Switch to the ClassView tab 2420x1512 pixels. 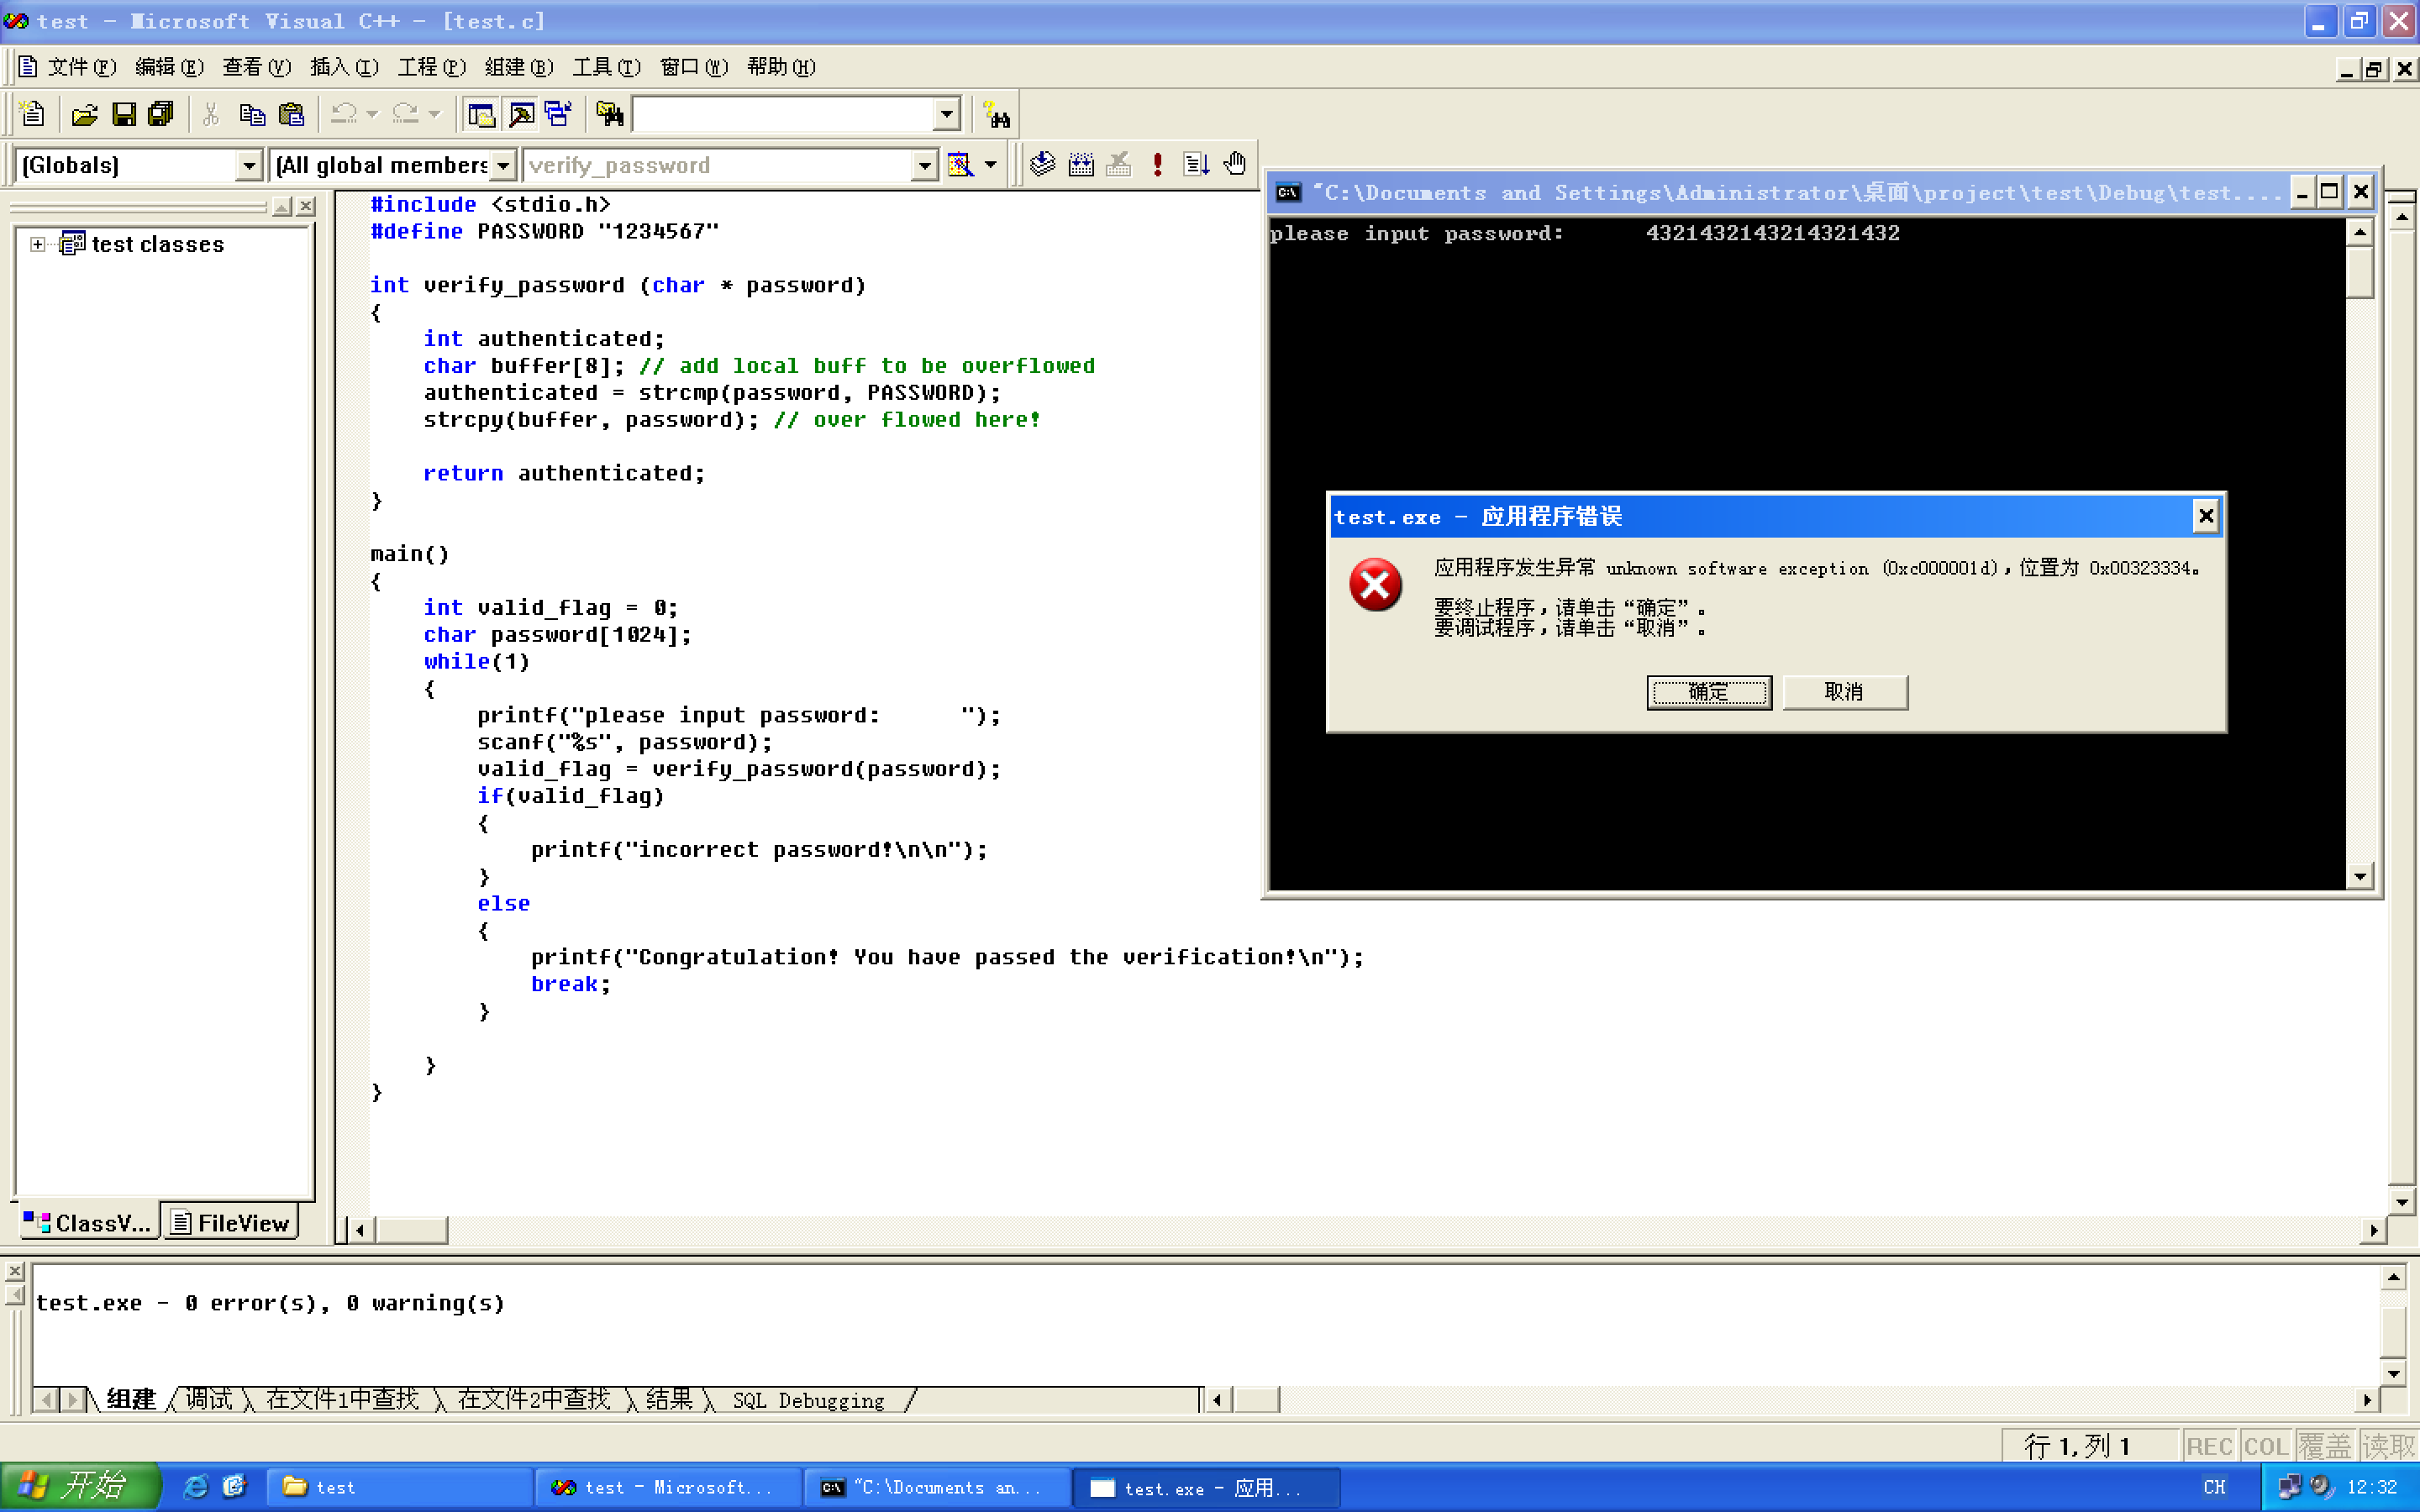point(88,1222)
